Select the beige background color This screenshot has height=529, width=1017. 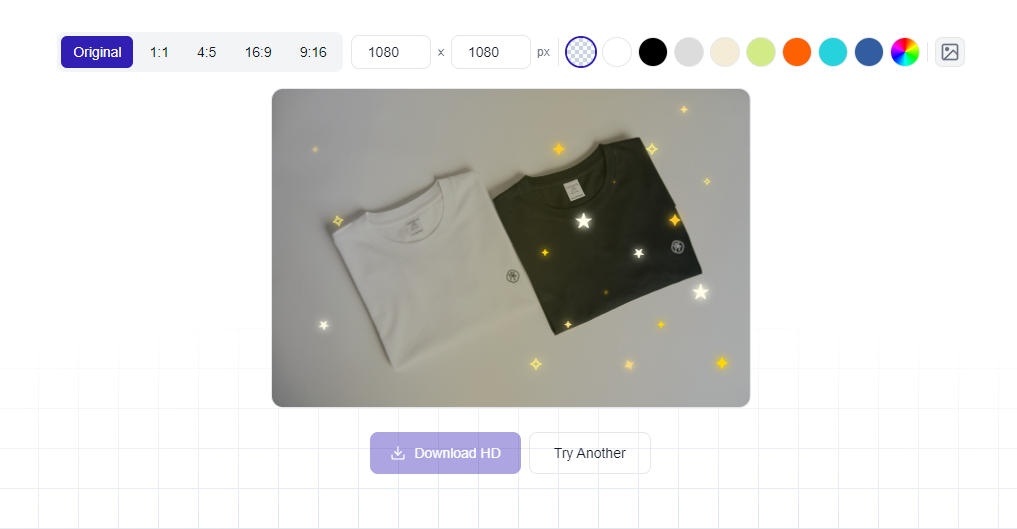724,52
